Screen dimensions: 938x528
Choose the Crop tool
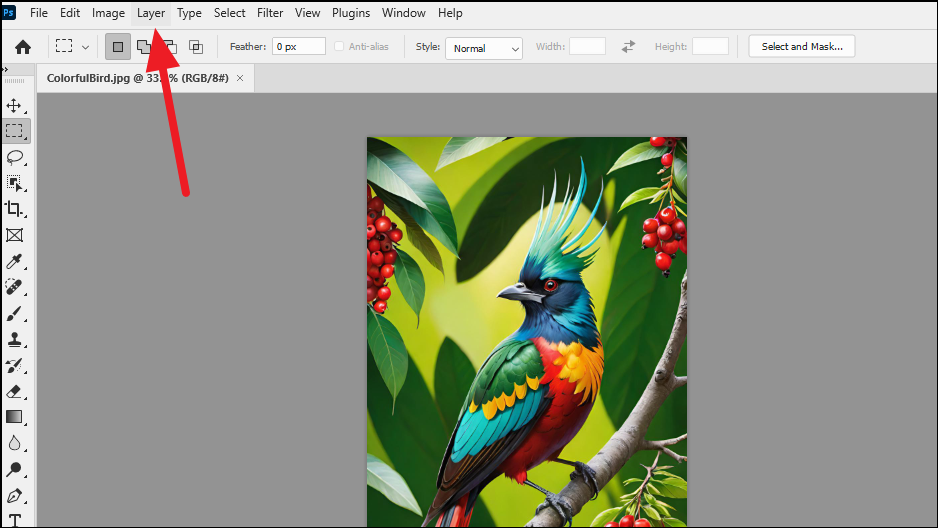(x=14, y=209)
